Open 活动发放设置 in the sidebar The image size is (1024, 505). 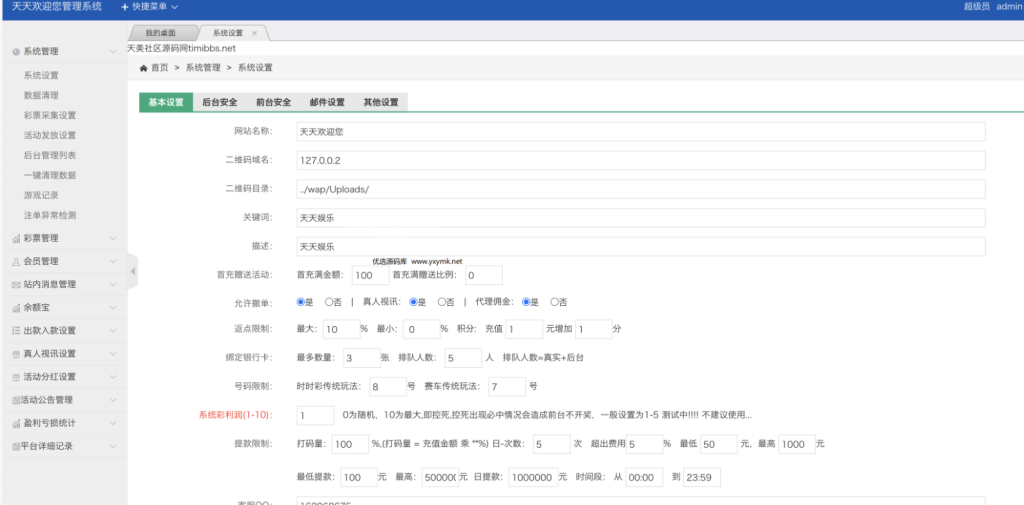[x=50, y=135]
